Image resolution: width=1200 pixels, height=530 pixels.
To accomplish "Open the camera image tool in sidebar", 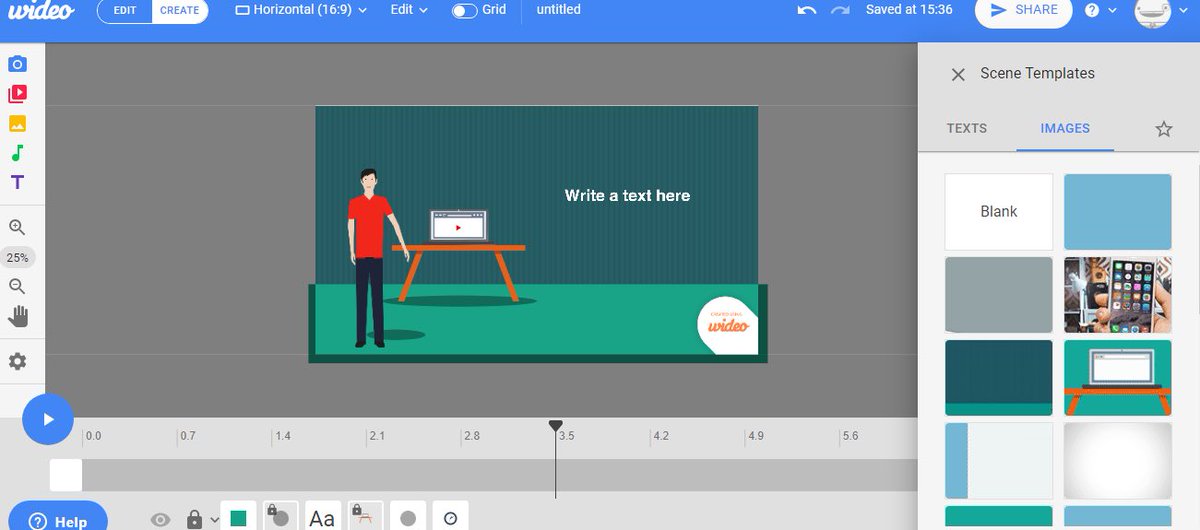I will coord(17,65).
